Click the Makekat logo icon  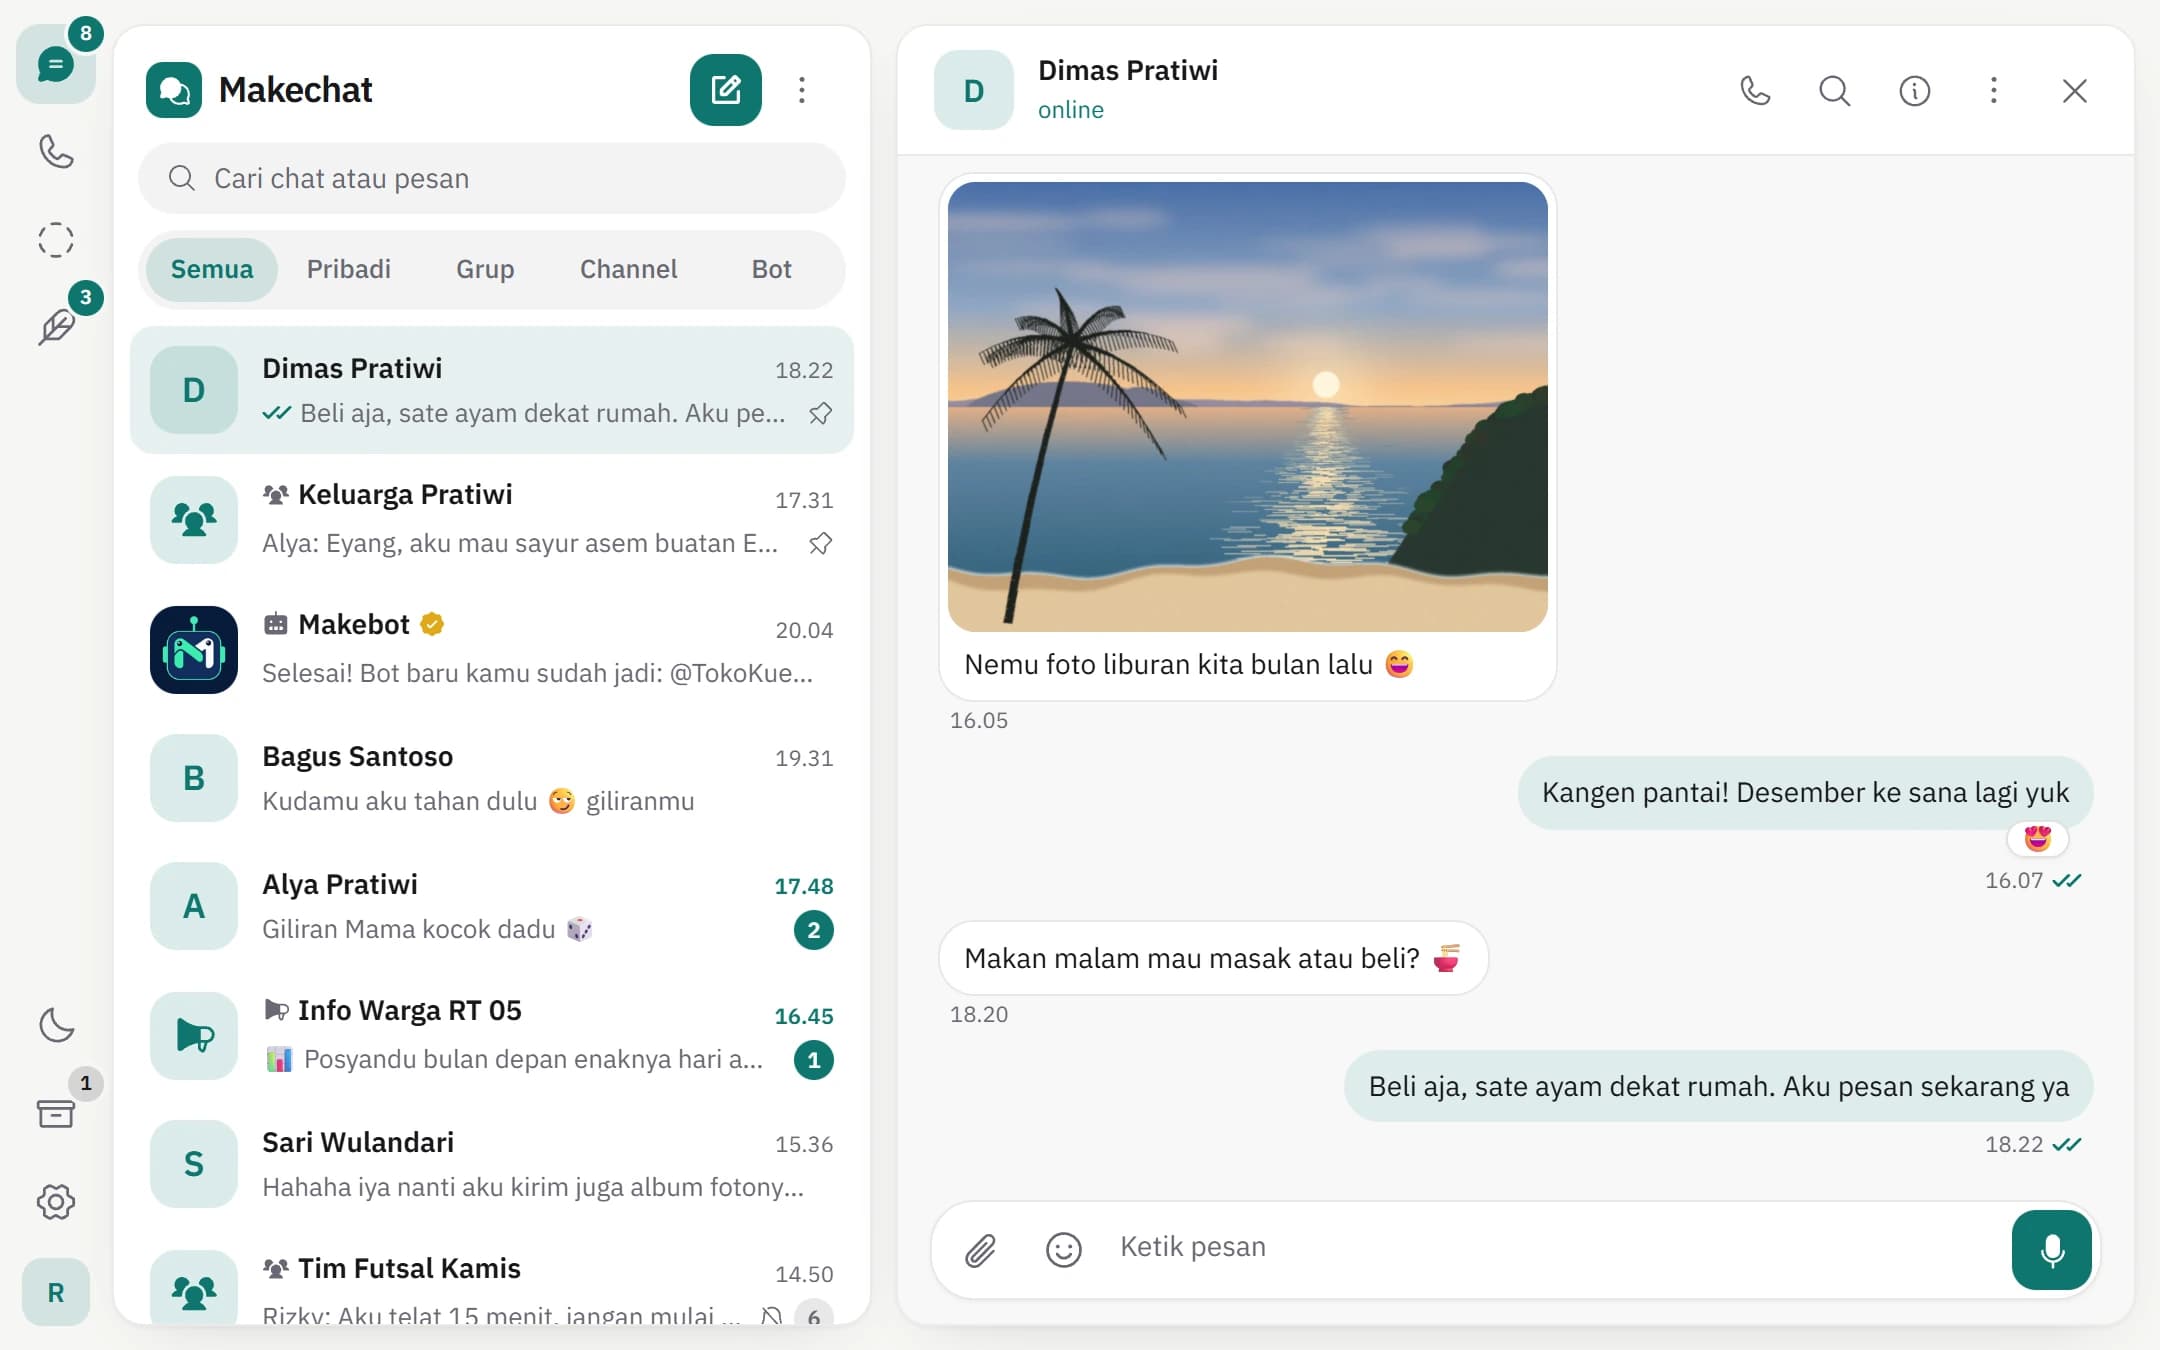pyautogui.click(x=174, y=90)
